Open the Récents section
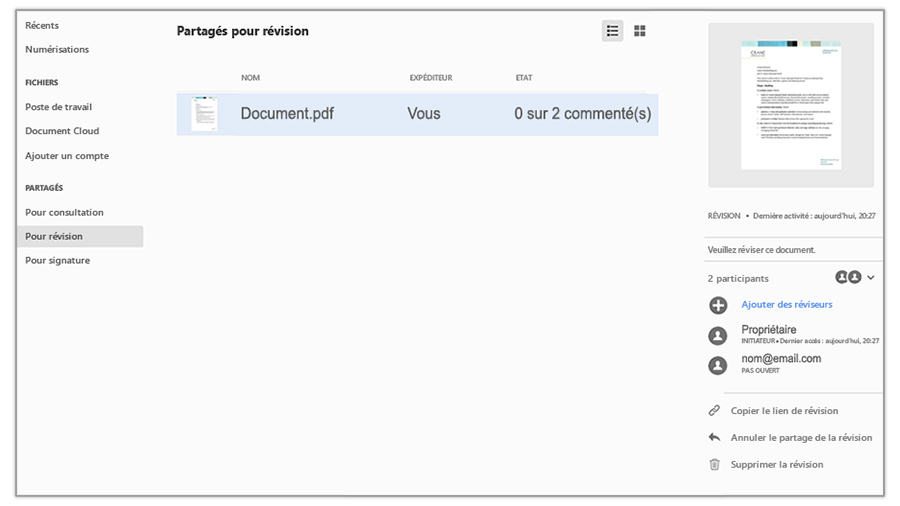This screenshot has width=900, height=506. click(x=42, y=25)
